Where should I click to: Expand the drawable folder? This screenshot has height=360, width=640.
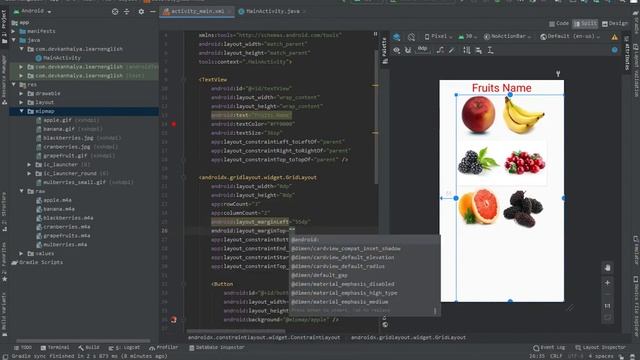pos(22,93)
